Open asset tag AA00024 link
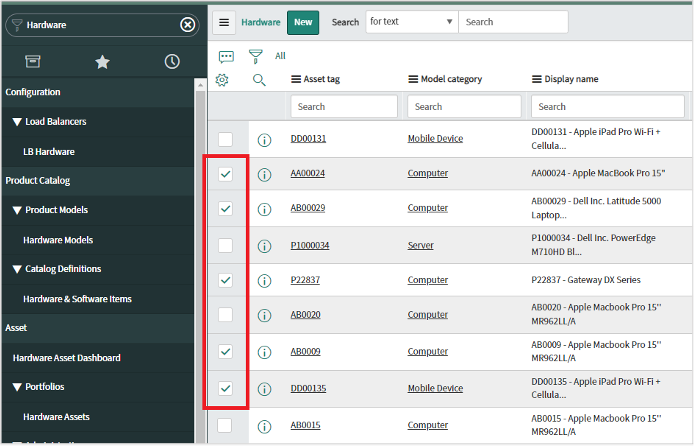 [308, 173]
